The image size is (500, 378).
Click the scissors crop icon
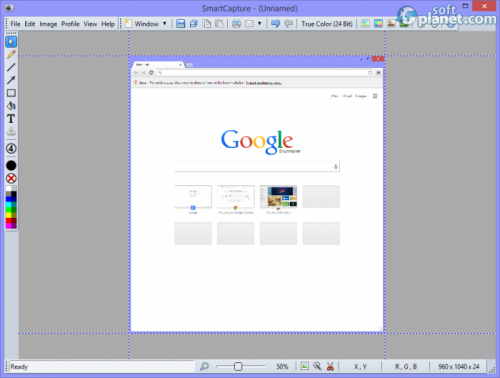(330, 366)
